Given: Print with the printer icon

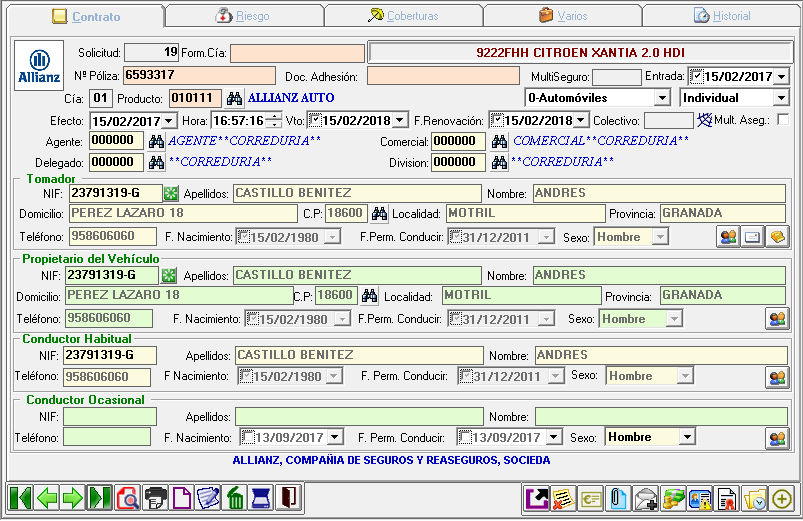Looking at the screenshot, I should click(155, 498).
